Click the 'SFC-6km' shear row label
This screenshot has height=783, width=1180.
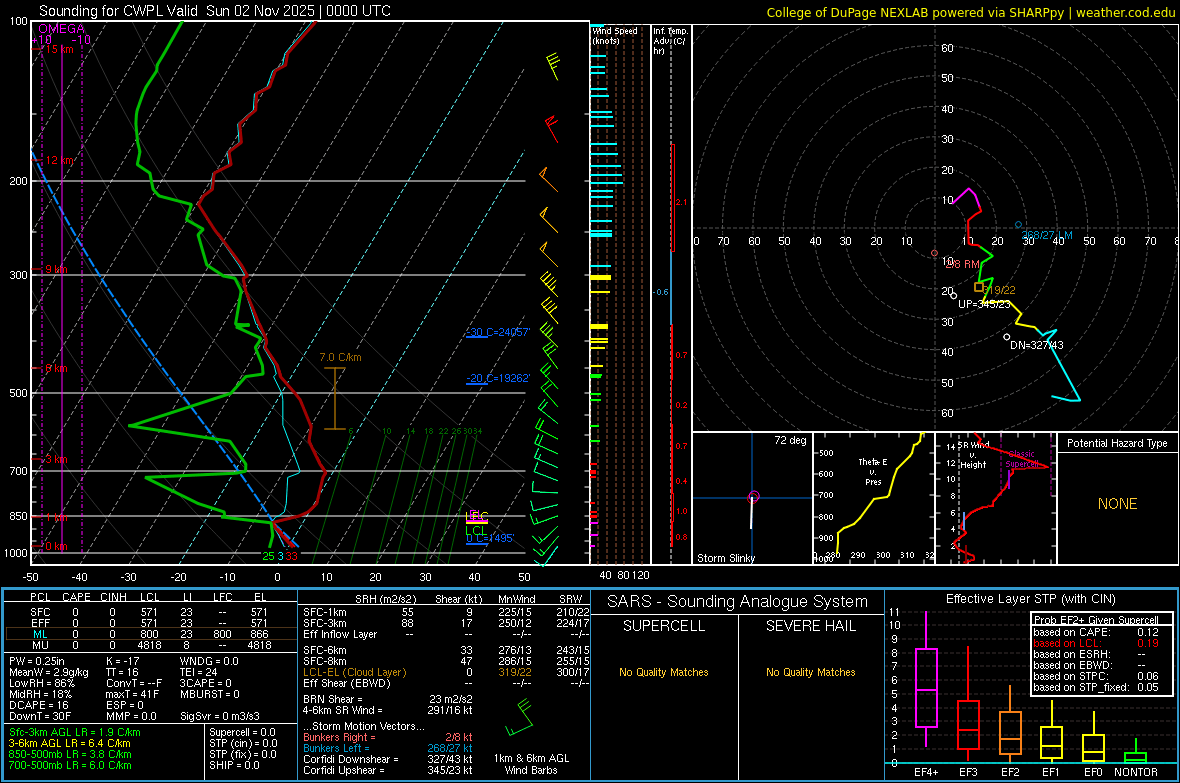[324, 650]
